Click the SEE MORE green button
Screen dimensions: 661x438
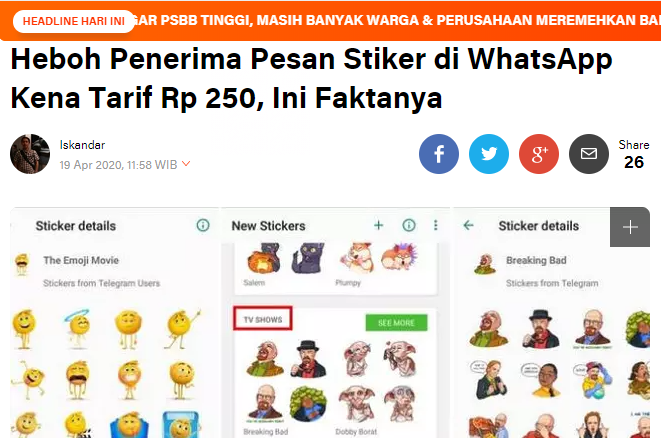click(x=396, y=323)
